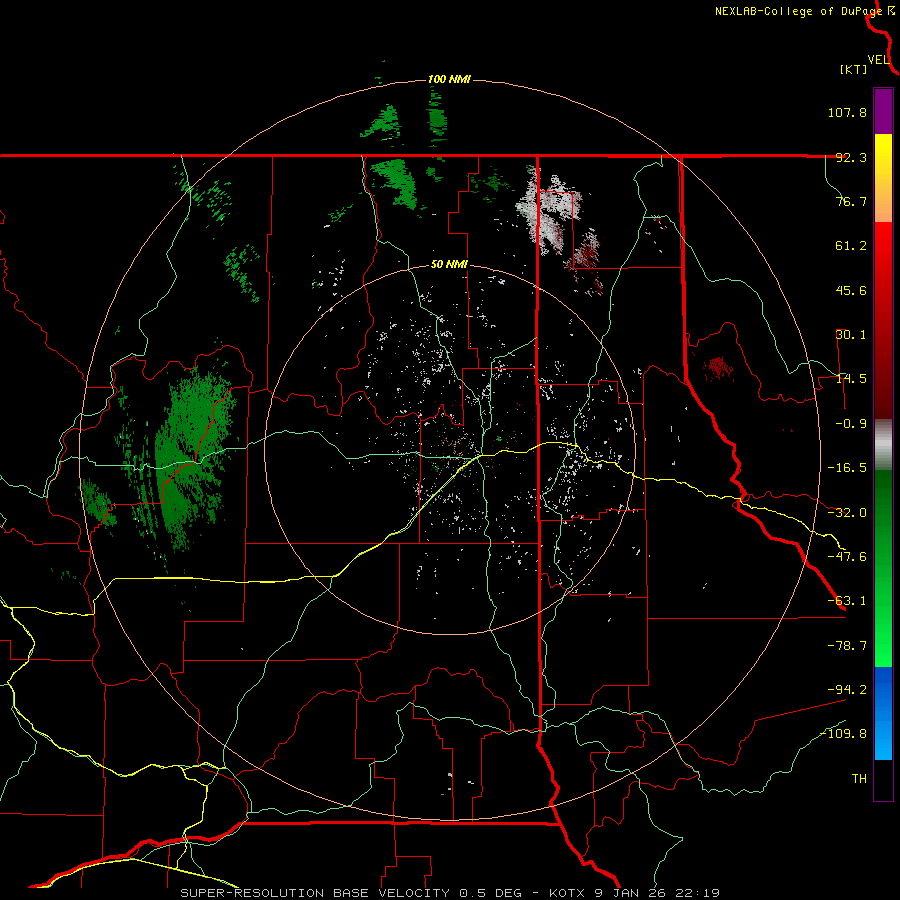Click the product title caption at bottom
This screenshot has width=900, height=900.
tap(450, 893)
